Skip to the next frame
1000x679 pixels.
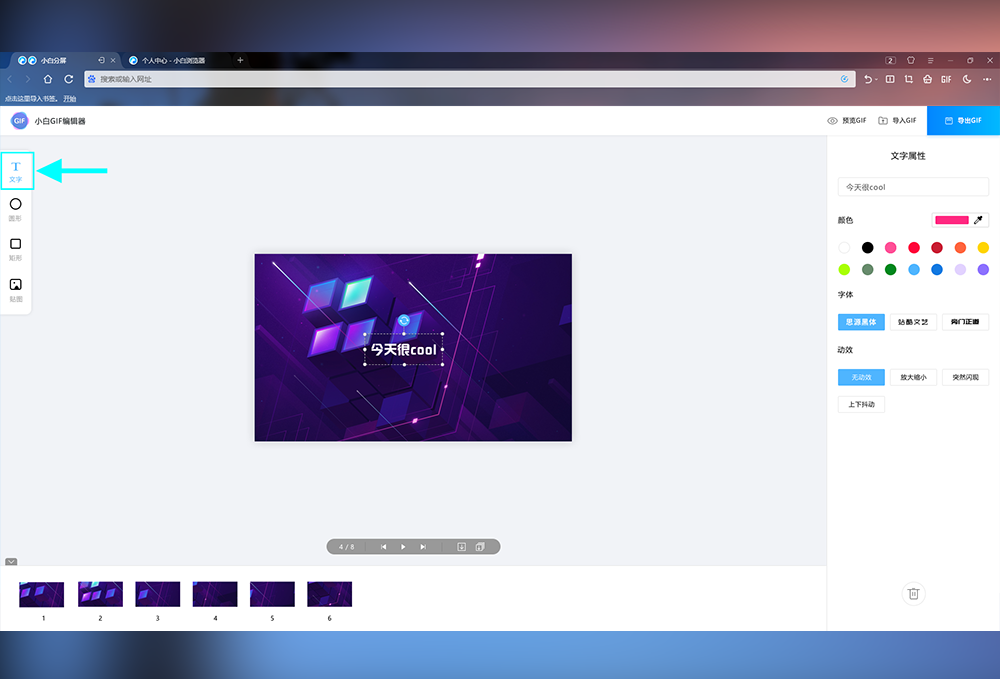click(423, 546)
